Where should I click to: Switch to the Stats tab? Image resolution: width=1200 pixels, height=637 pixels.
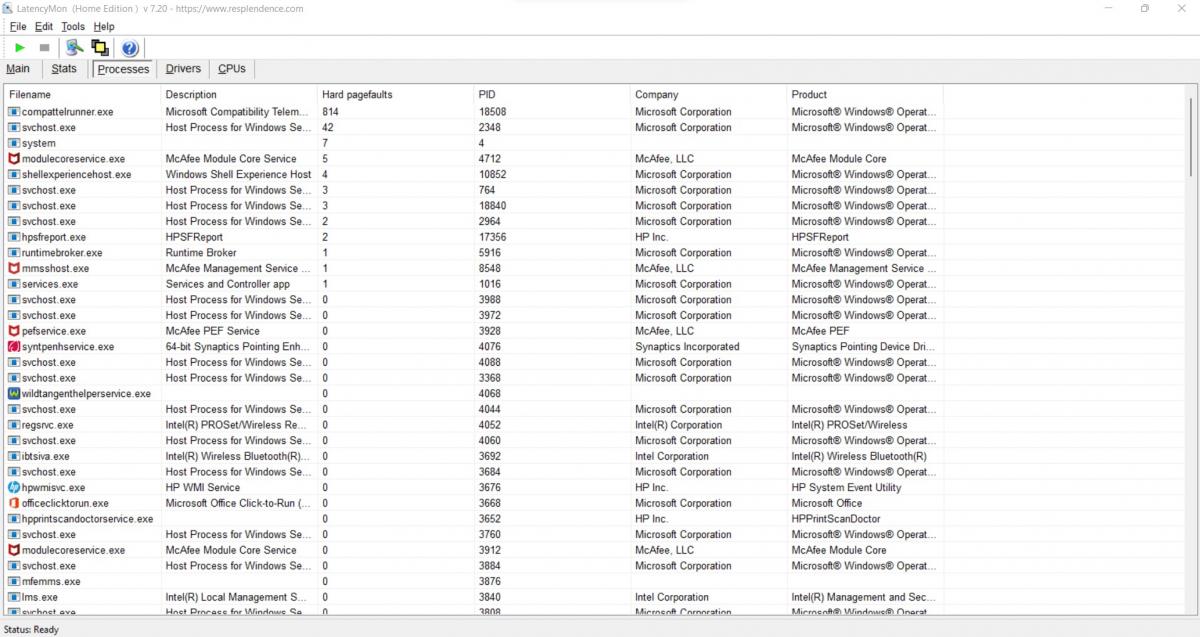tap(64, 69)
